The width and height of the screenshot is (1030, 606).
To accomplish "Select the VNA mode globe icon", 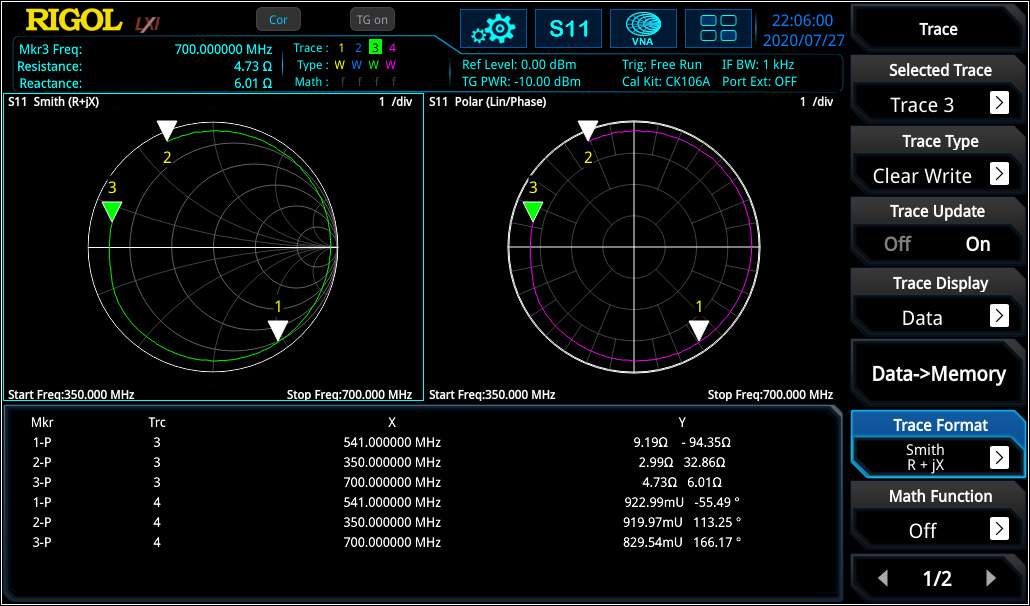I will tap(643, 29).
